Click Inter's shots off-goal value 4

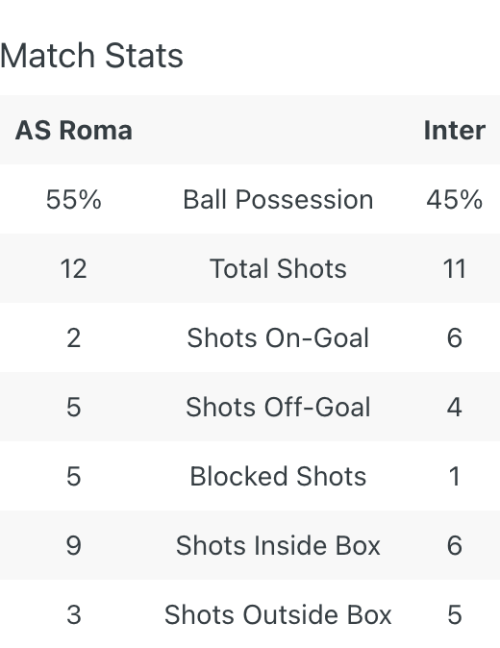coord(455,407)
